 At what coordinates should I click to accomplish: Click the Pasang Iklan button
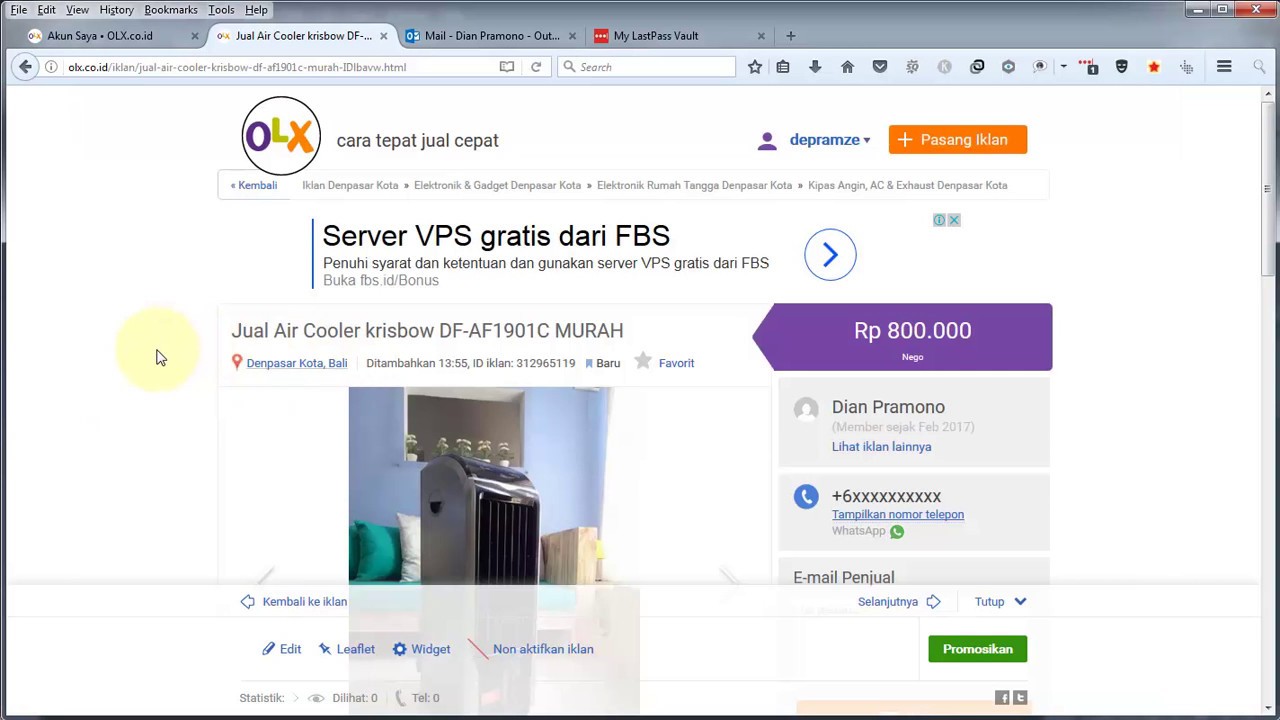pos(958,140)
